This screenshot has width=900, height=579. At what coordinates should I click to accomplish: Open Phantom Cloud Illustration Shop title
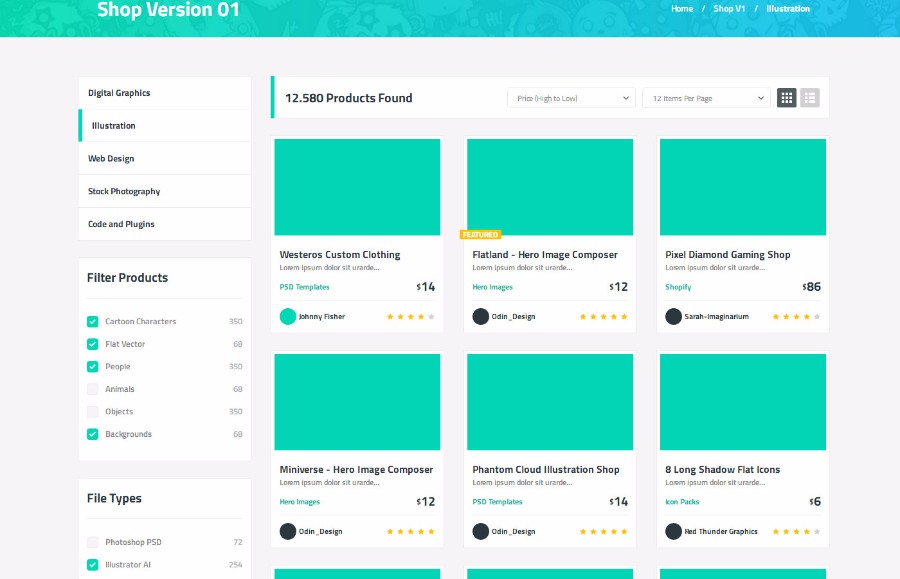[546, 469]
